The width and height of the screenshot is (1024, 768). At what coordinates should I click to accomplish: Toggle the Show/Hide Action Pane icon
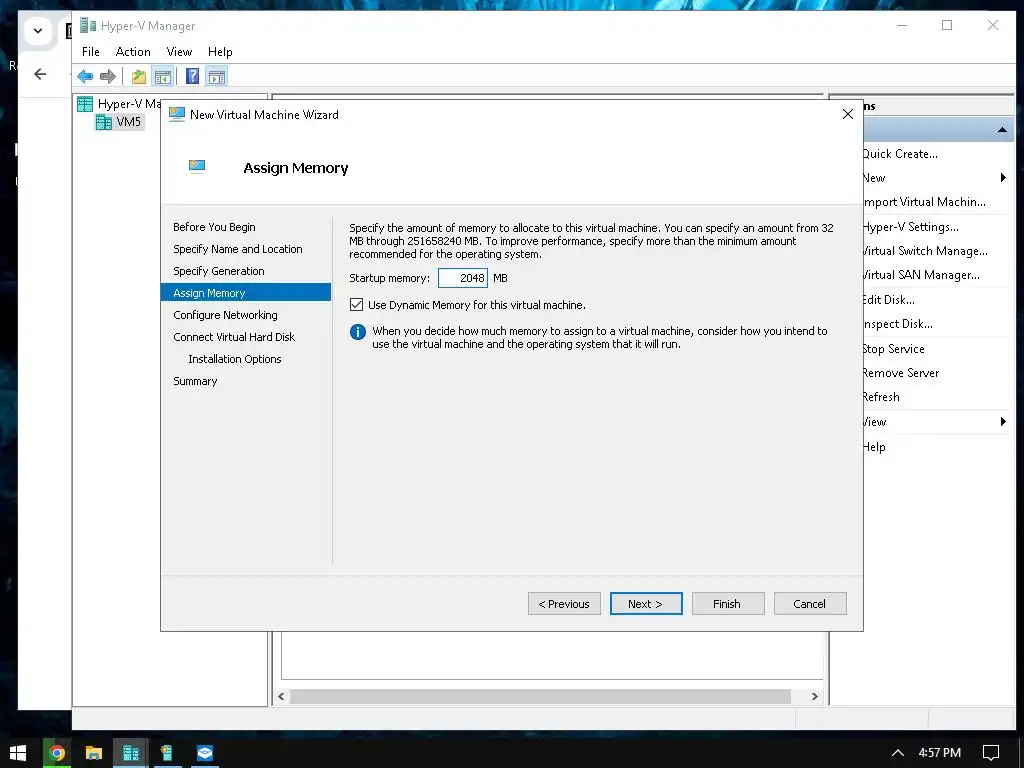pos(217,76)
